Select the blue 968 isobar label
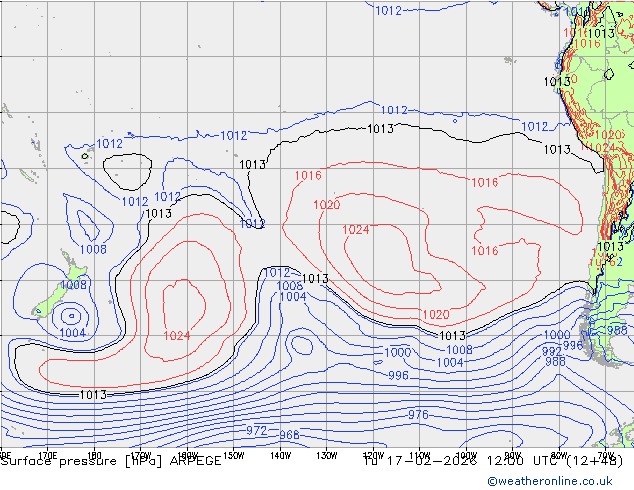The width and height of the screenshot is (634, 490). (290, 435)
